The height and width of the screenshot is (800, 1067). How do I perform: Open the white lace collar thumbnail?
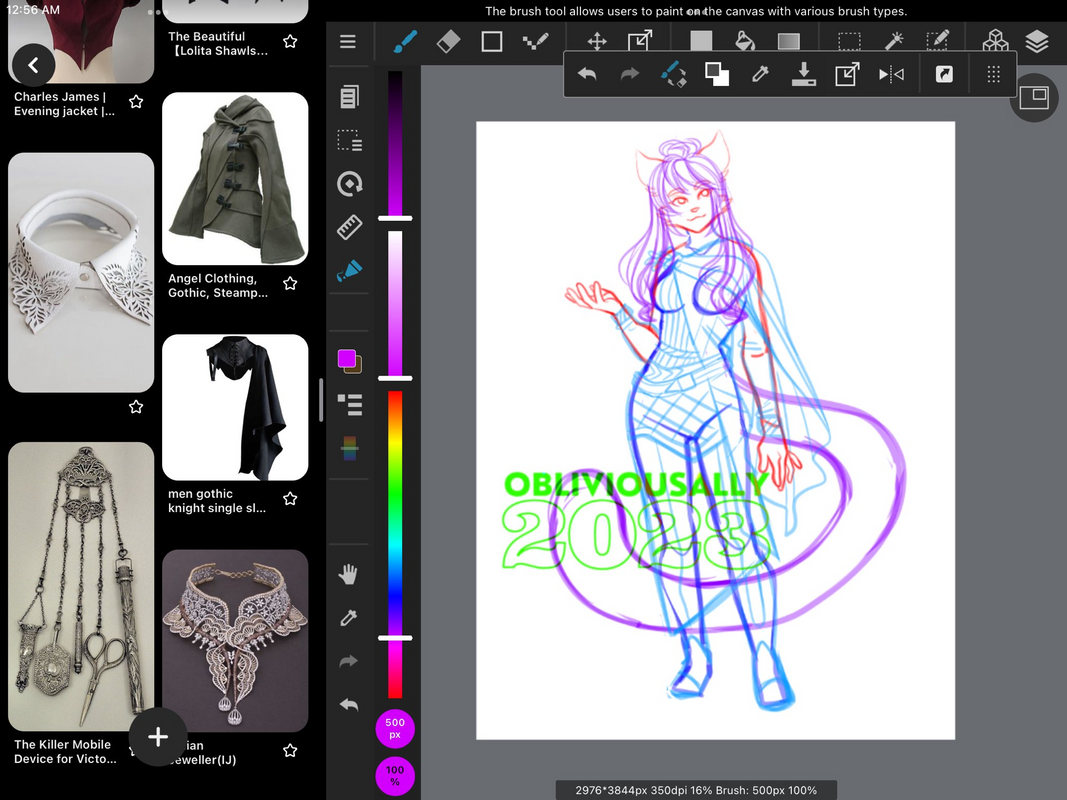pyautogui.click(x=81, y=272)
